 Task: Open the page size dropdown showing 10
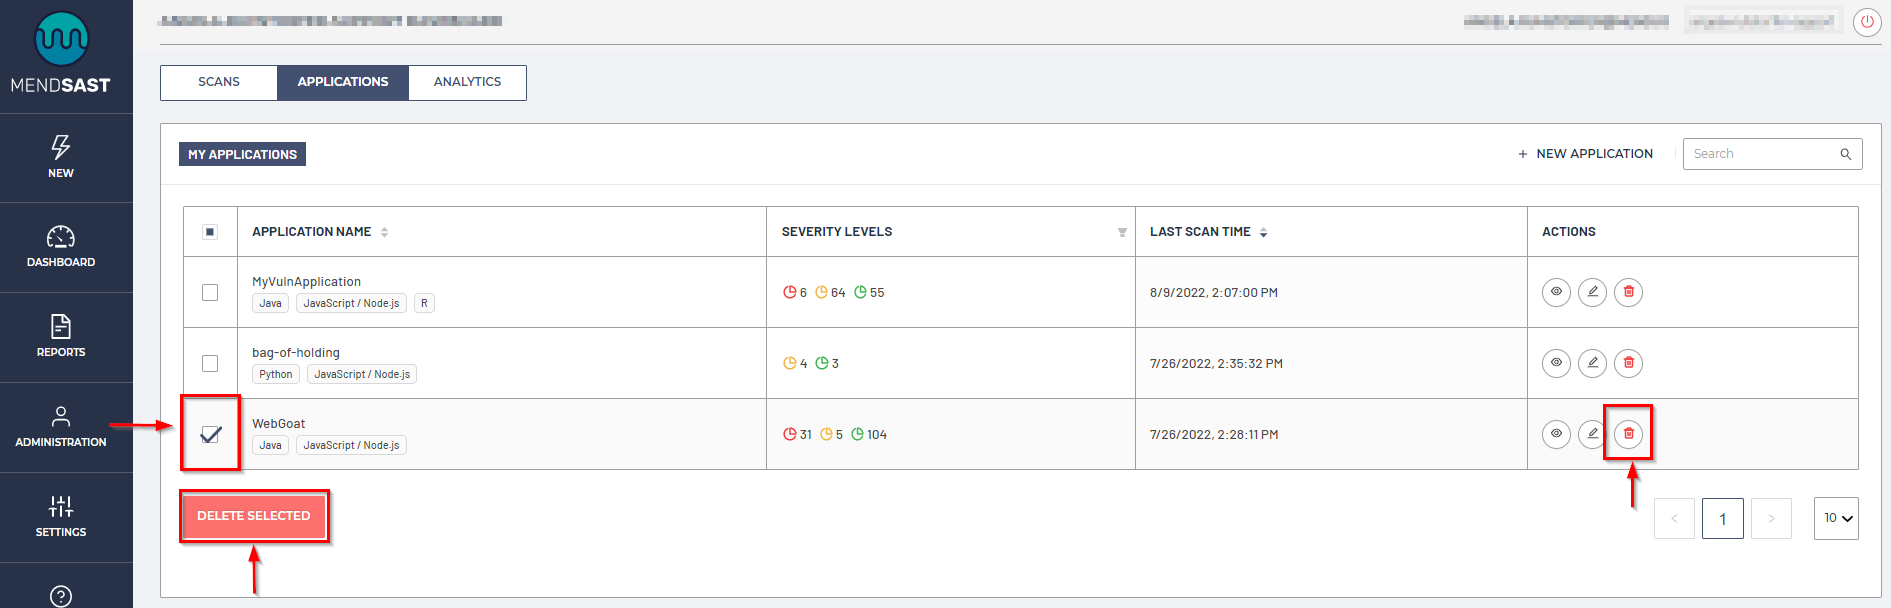coord(1836,518)
